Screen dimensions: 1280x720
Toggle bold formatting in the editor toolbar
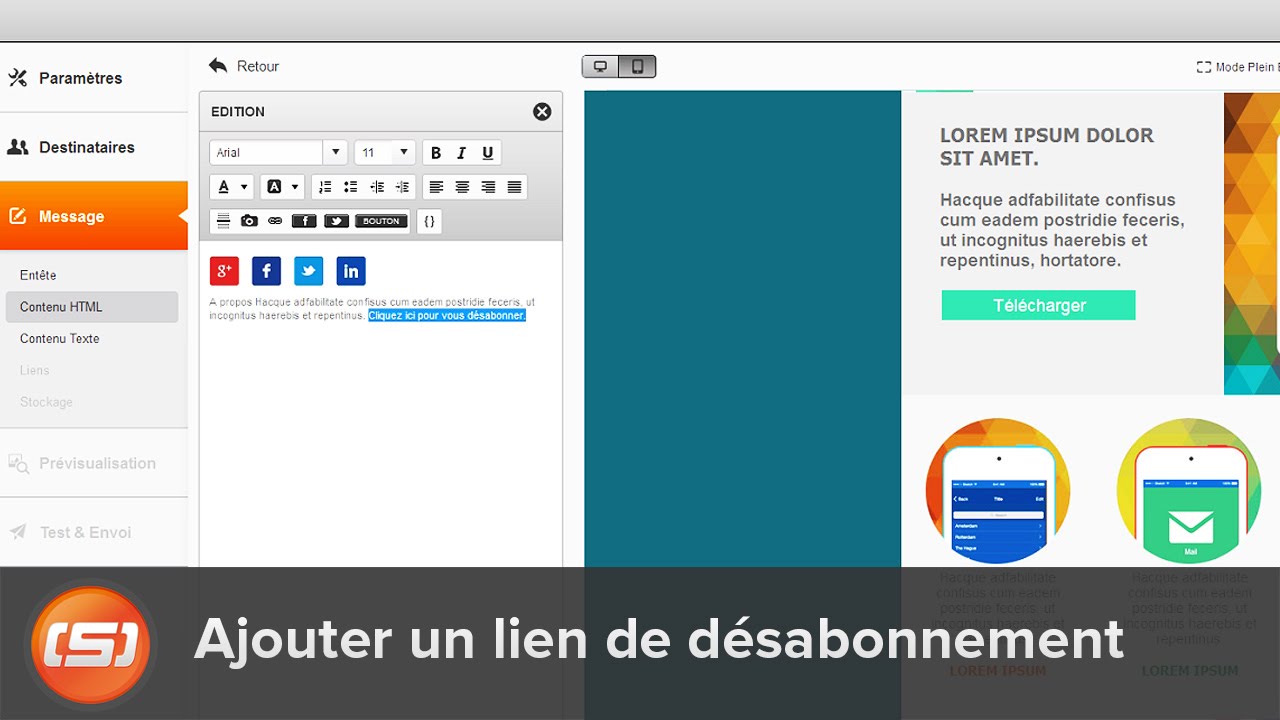436,153
